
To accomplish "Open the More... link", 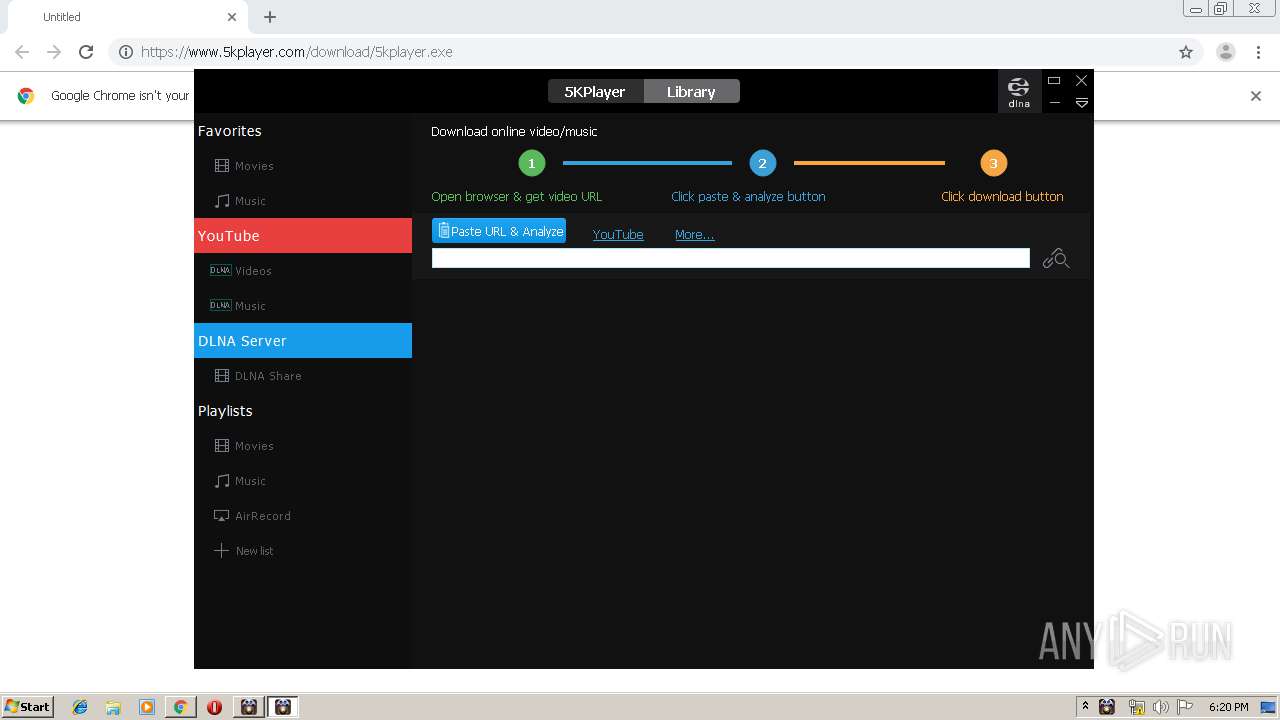I will tap(694, 235).
